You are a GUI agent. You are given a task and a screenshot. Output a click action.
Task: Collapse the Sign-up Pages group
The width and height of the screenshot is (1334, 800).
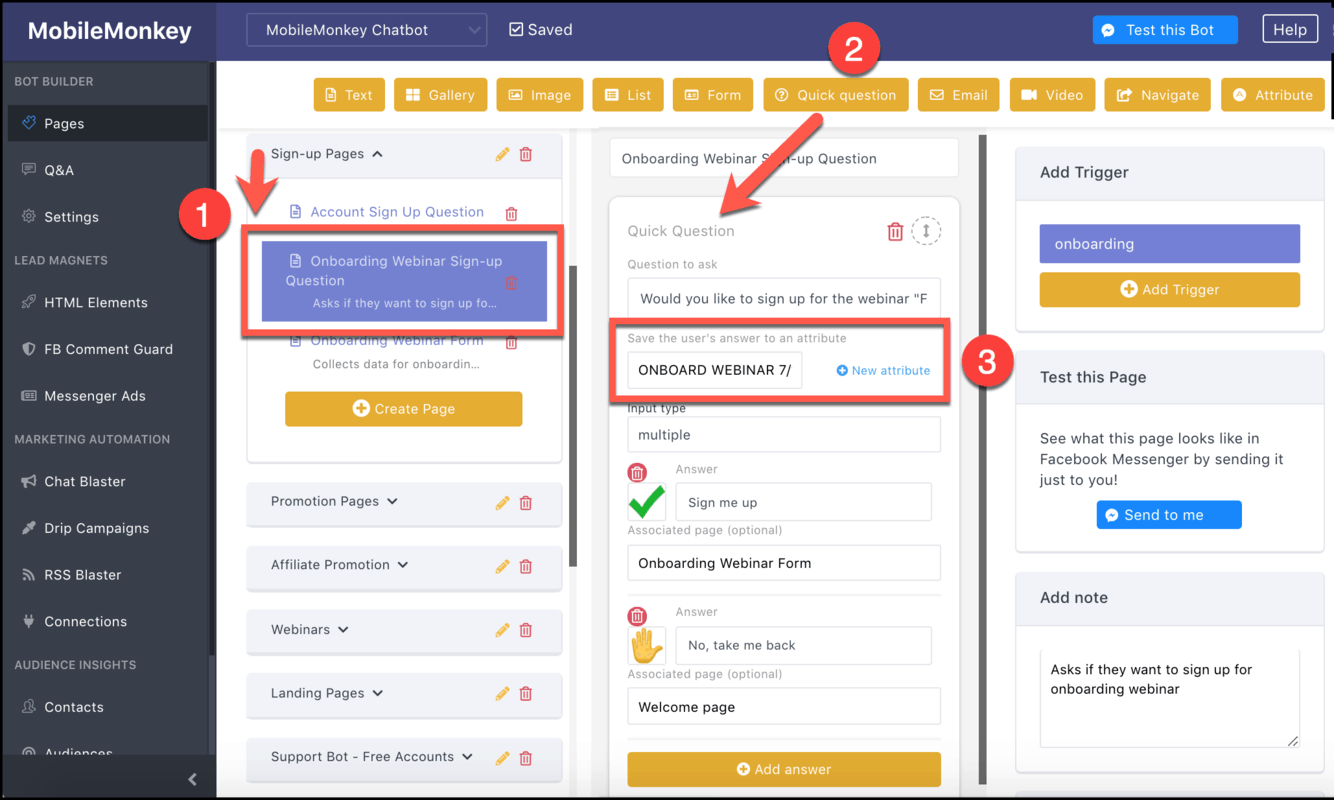point(377,154)
